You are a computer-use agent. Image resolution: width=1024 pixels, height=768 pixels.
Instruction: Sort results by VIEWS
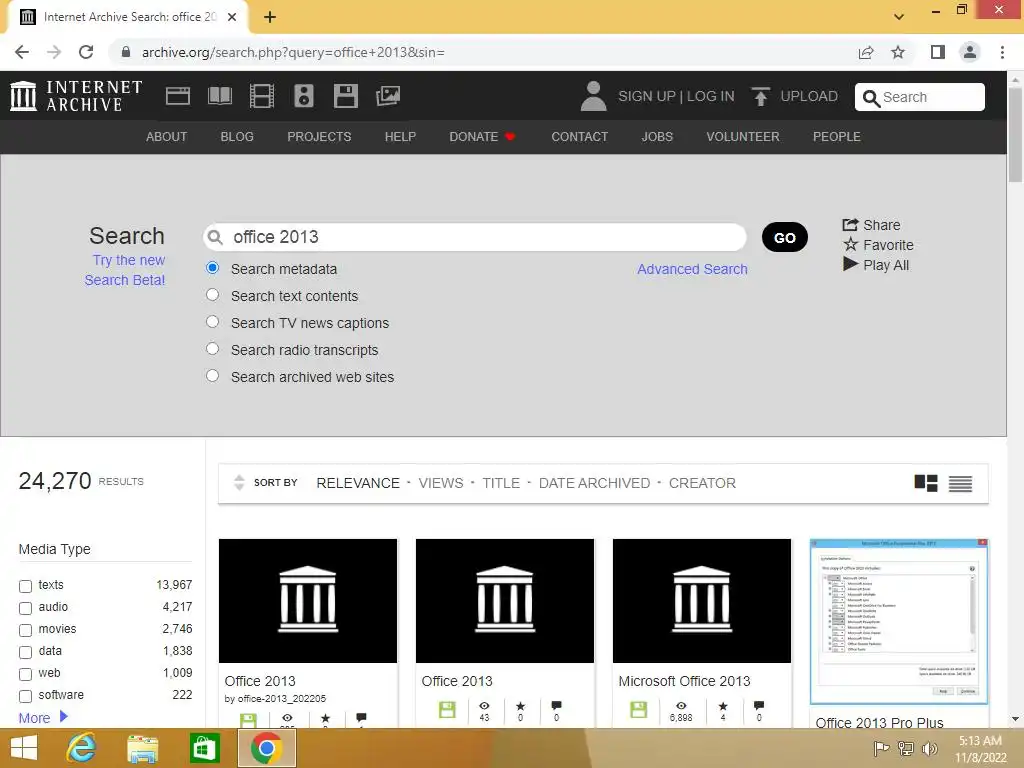(x=441, y=483)
